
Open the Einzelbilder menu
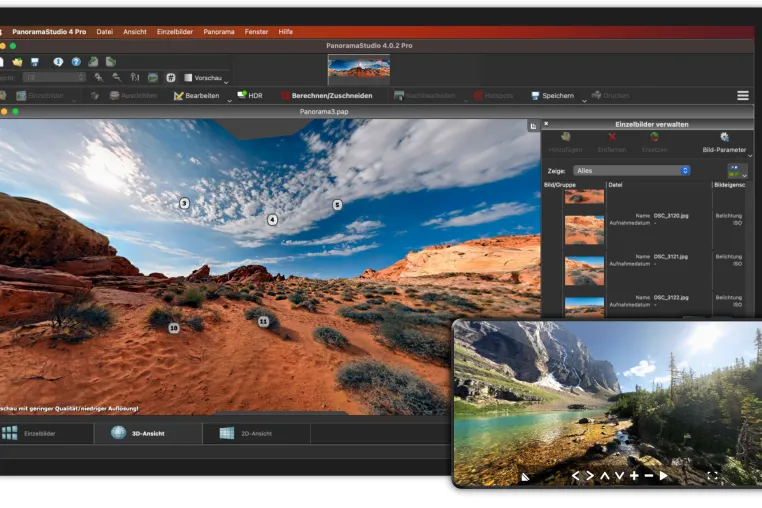pos(175,32)
